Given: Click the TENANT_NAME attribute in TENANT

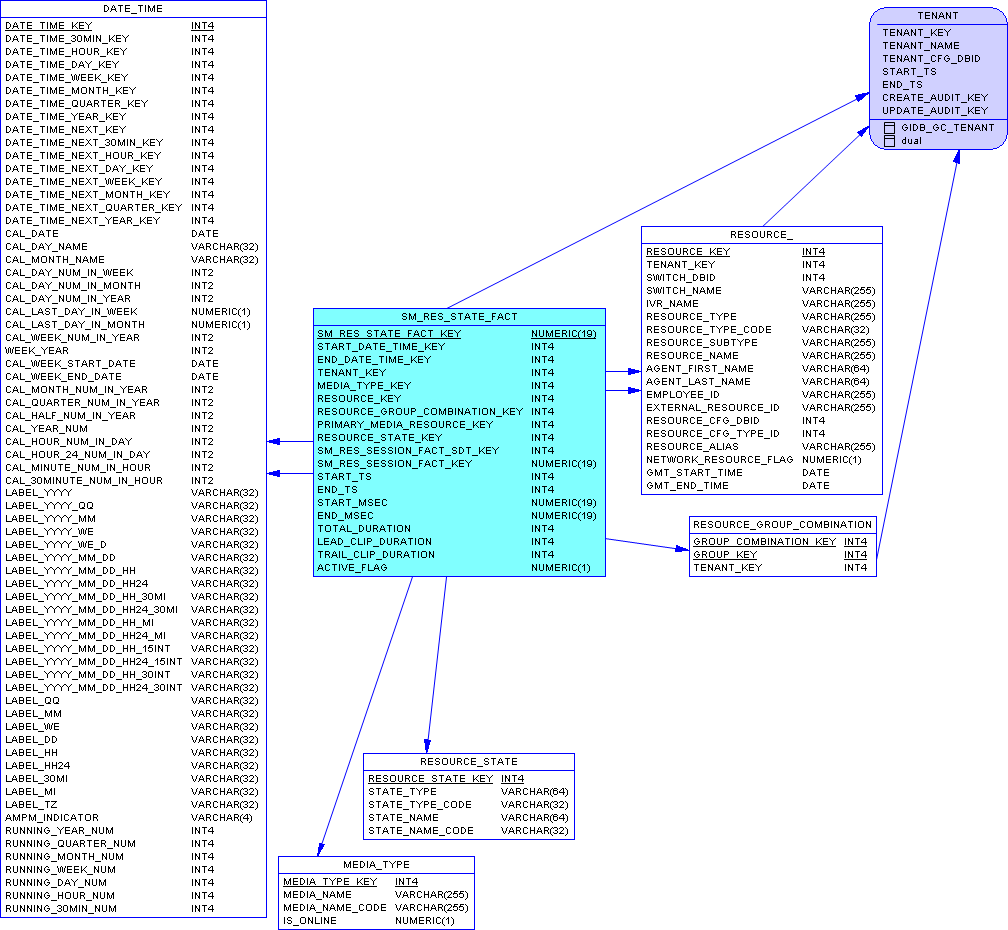Looking at the screenshot, I should pyautogui.click(x=921, y=46).
